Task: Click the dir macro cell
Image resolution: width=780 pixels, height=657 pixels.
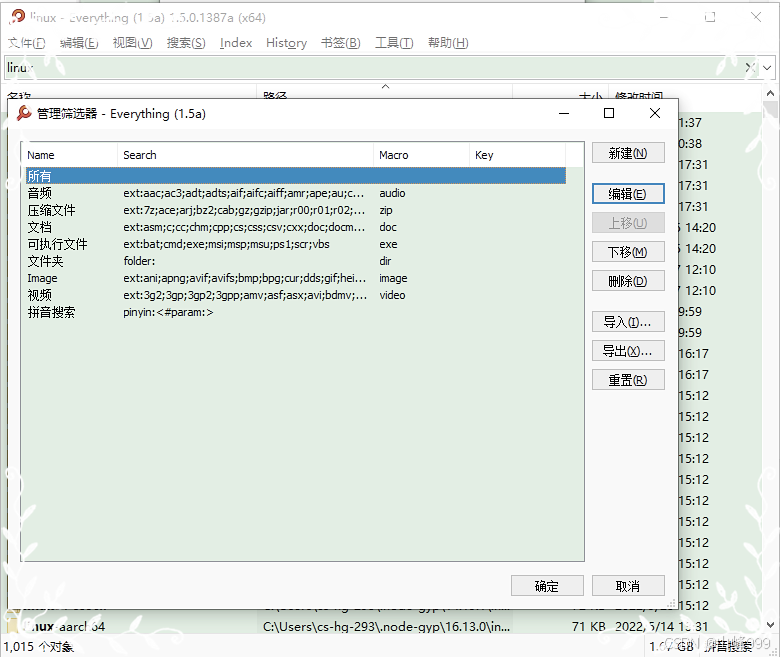Action: pyautogui.click(x=385, y=261)
